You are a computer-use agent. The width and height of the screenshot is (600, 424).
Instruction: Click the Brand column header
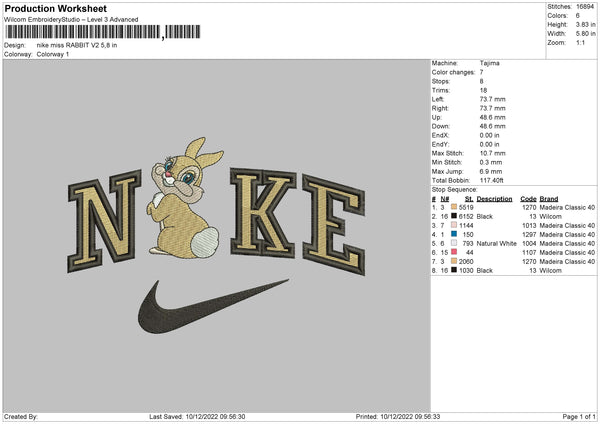[549, 199]
